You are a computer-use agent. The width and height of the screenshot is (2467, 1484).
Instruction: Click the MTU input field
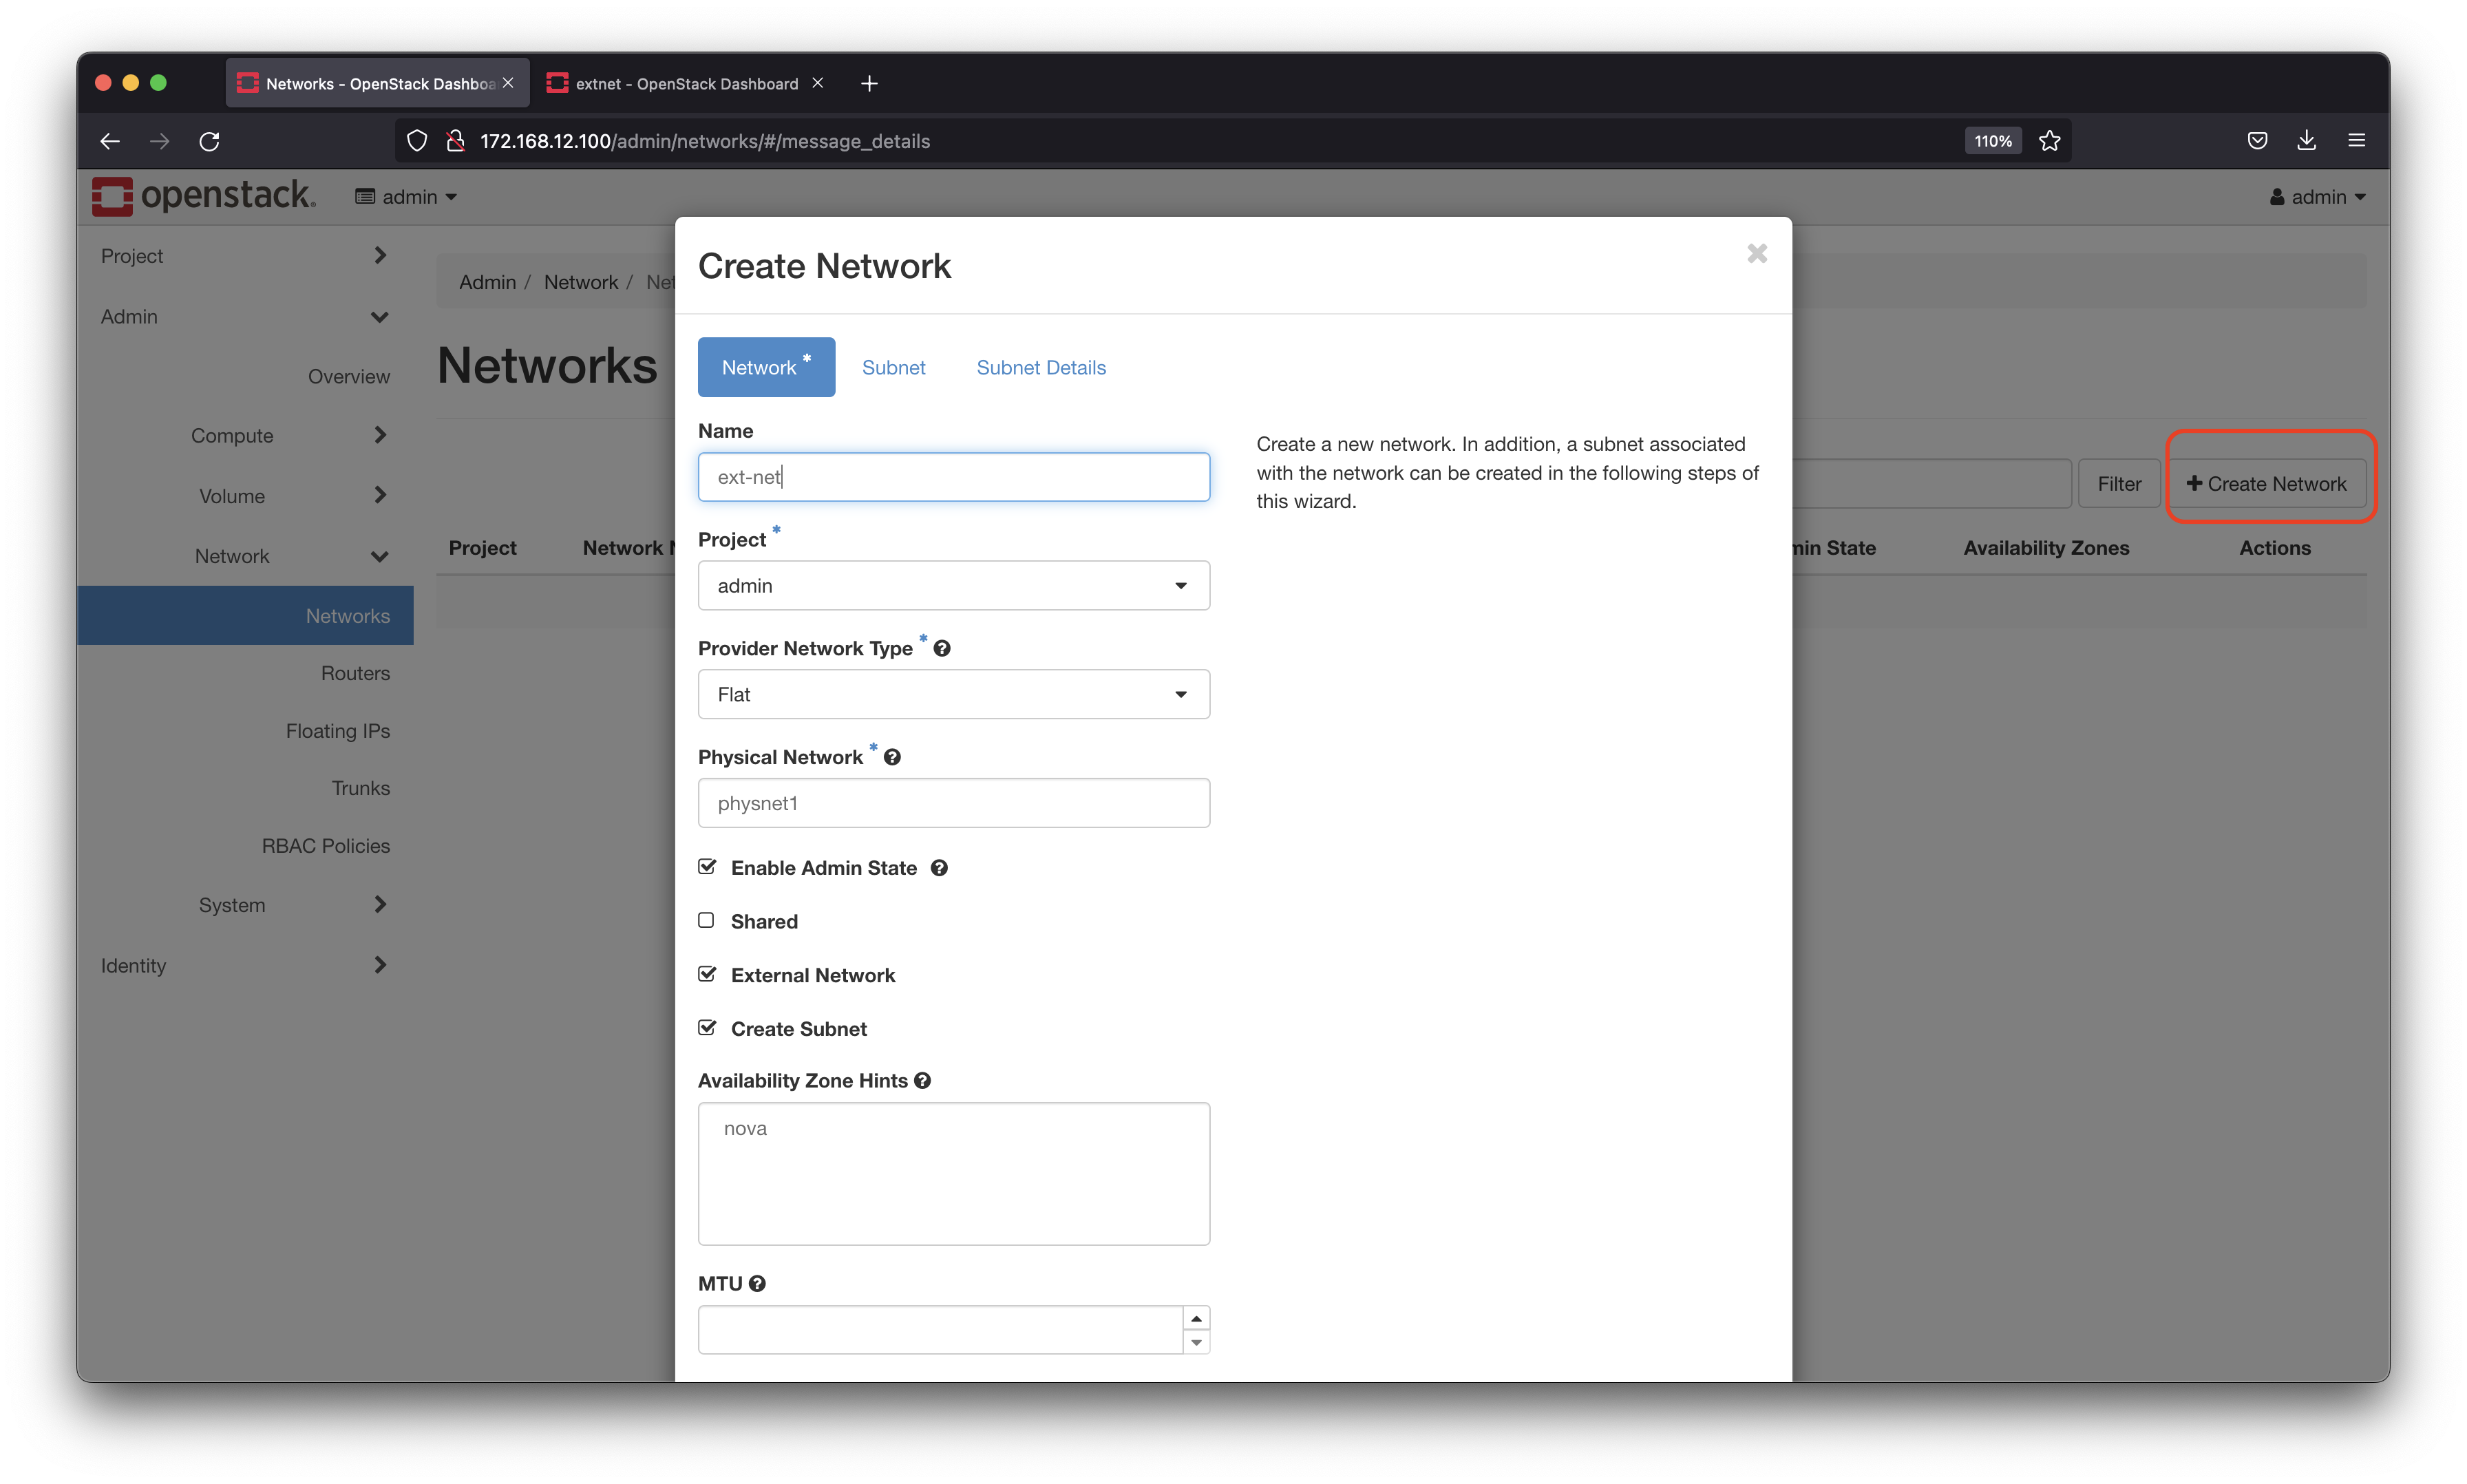940,1330
